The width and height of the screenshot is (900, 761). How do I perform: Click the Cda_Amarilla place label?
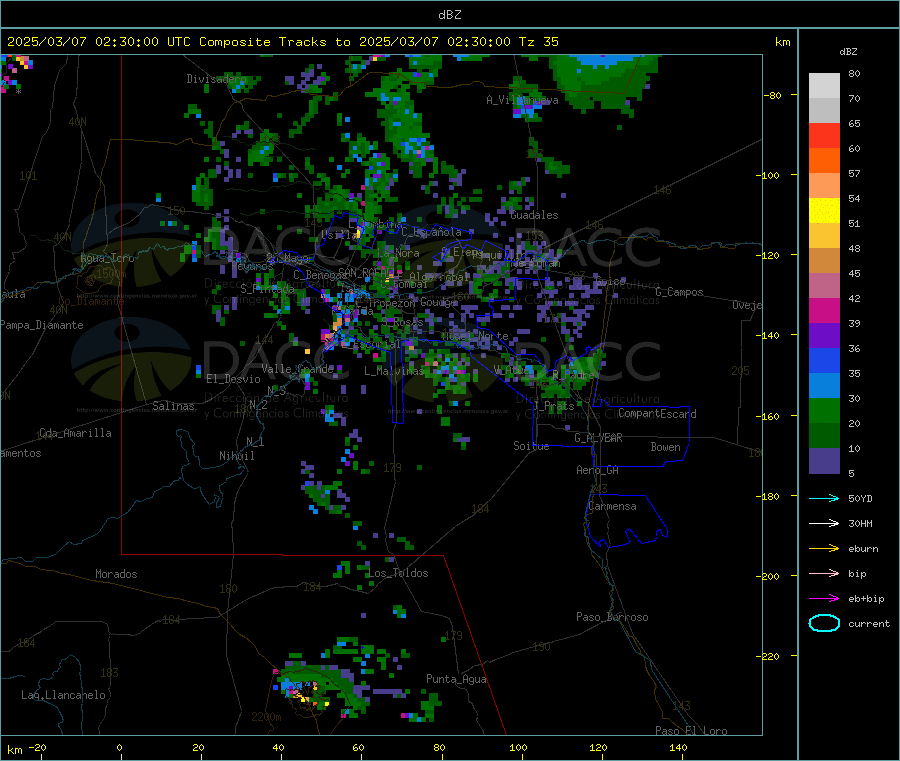75,433
